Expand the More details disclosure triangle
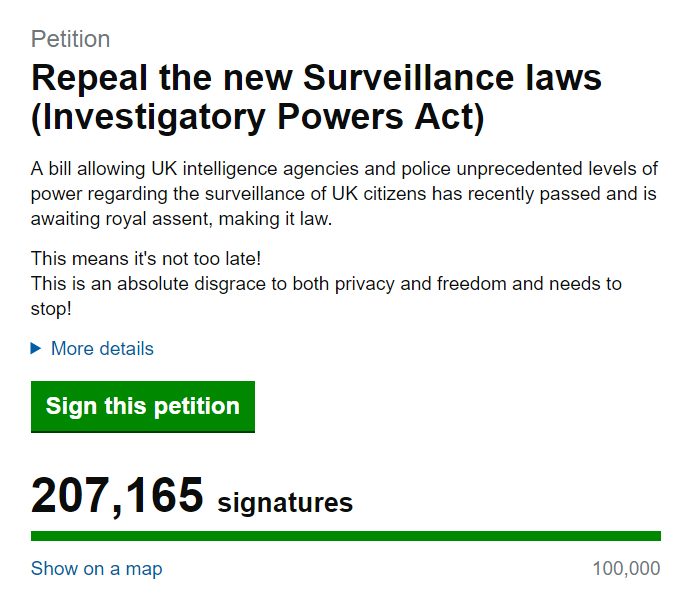 pyautogui.click(x=37, y=349)
